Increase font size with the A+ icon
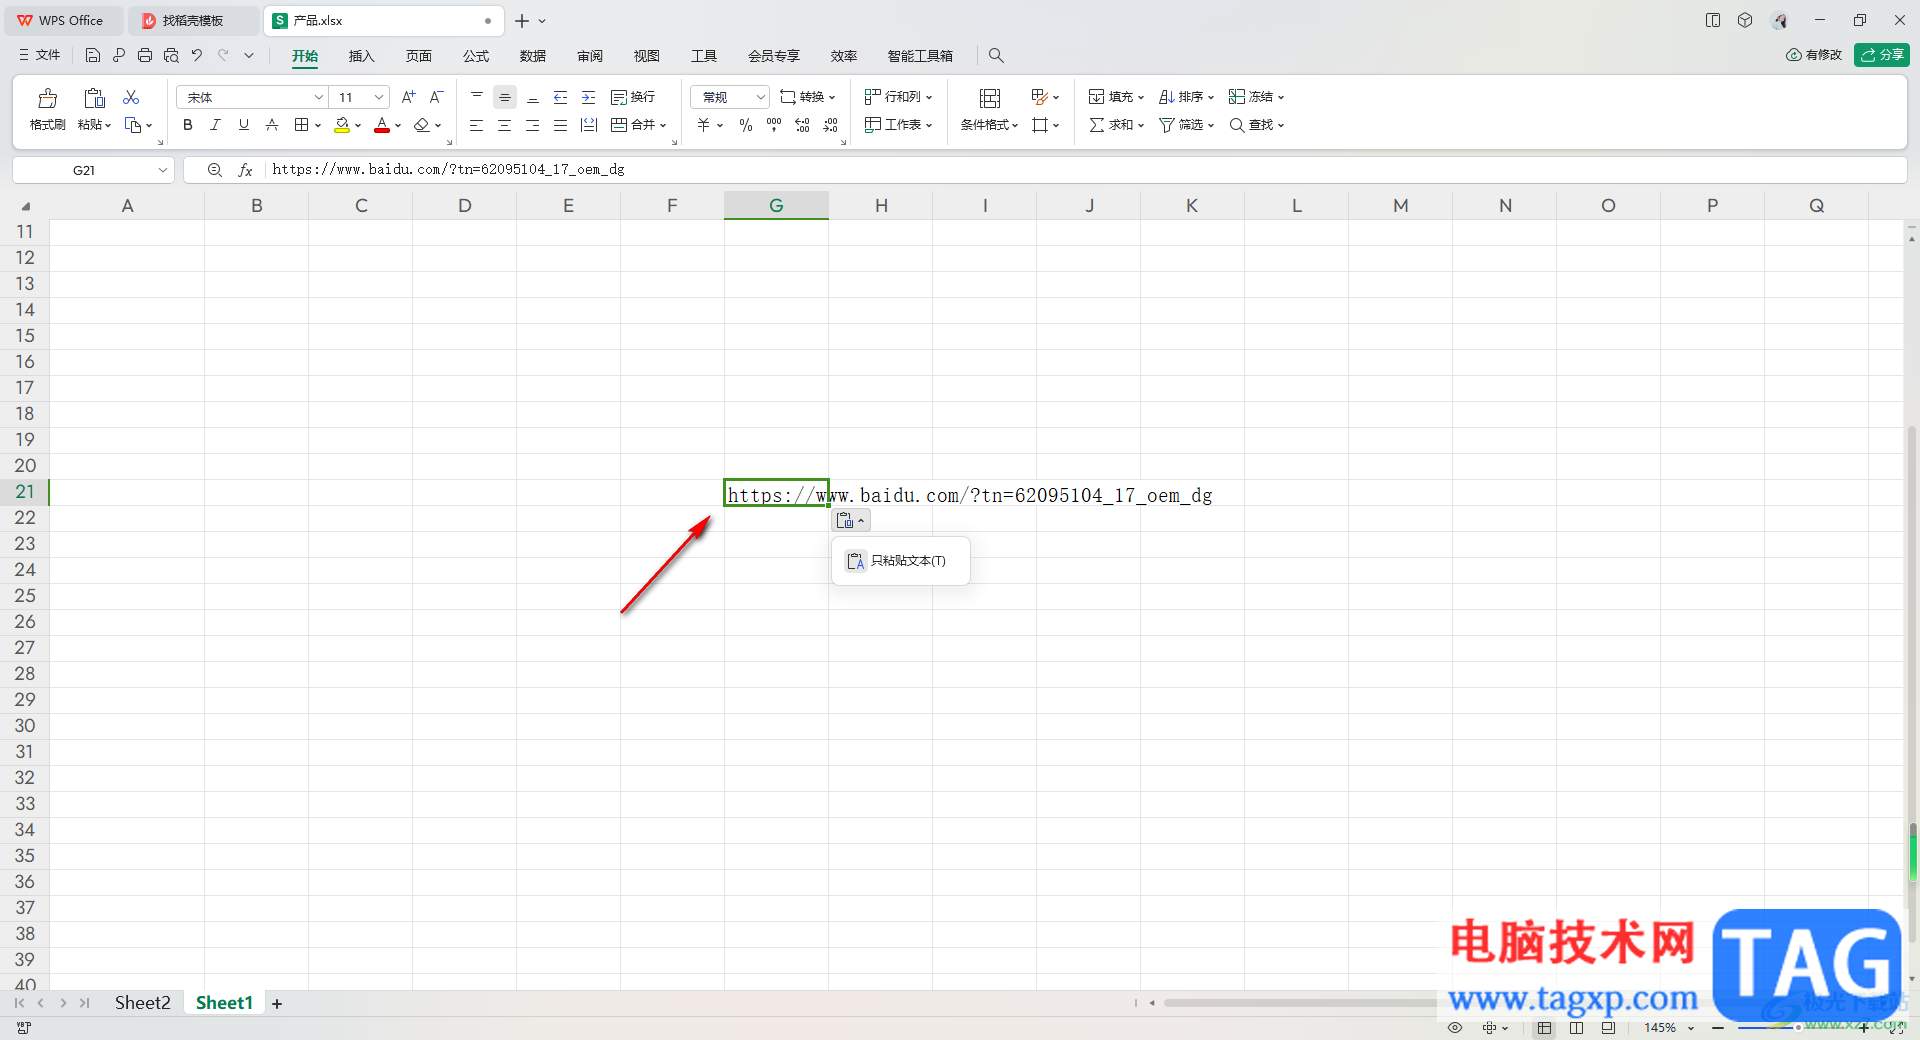Screen dimensions: 1920x1040 tap(408, 97)
